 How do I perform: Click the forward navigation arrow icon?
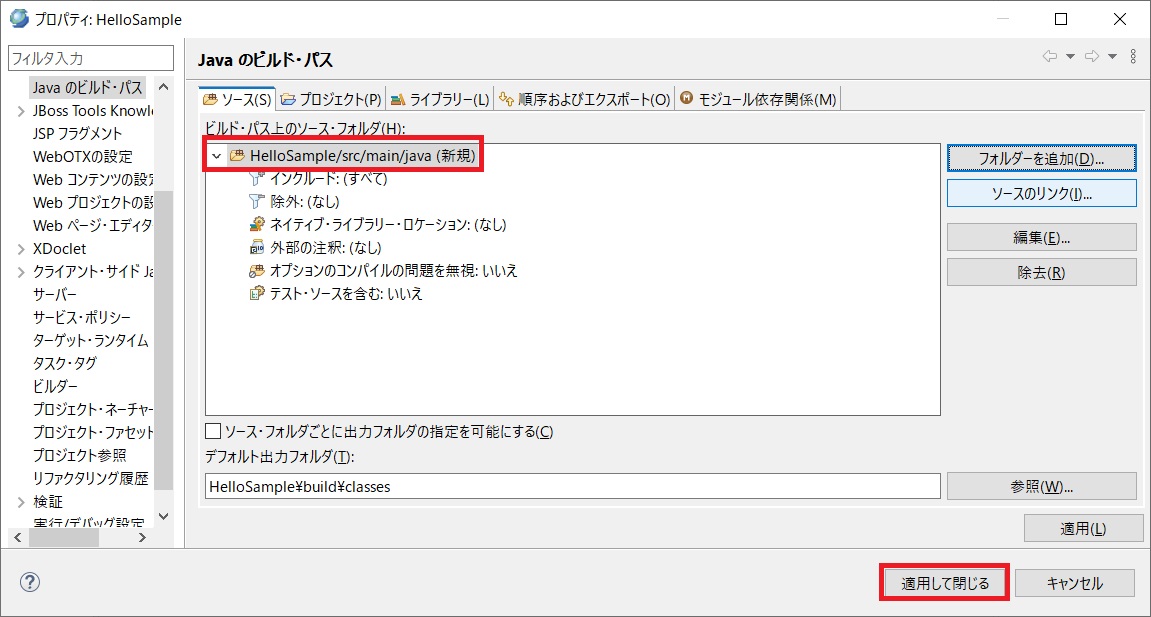tap(1092, 56)
